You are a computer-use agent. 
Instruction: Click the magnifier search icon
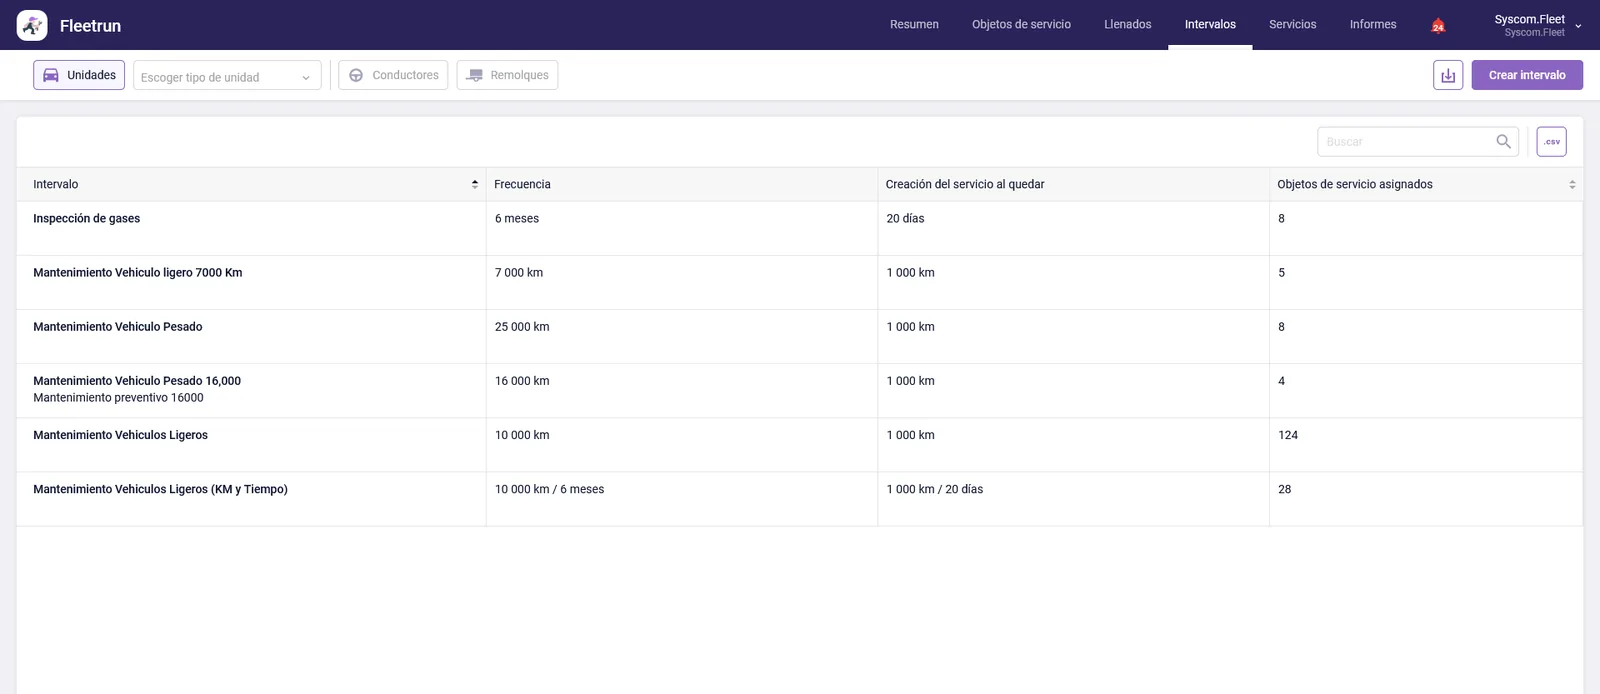(1503, 142)
